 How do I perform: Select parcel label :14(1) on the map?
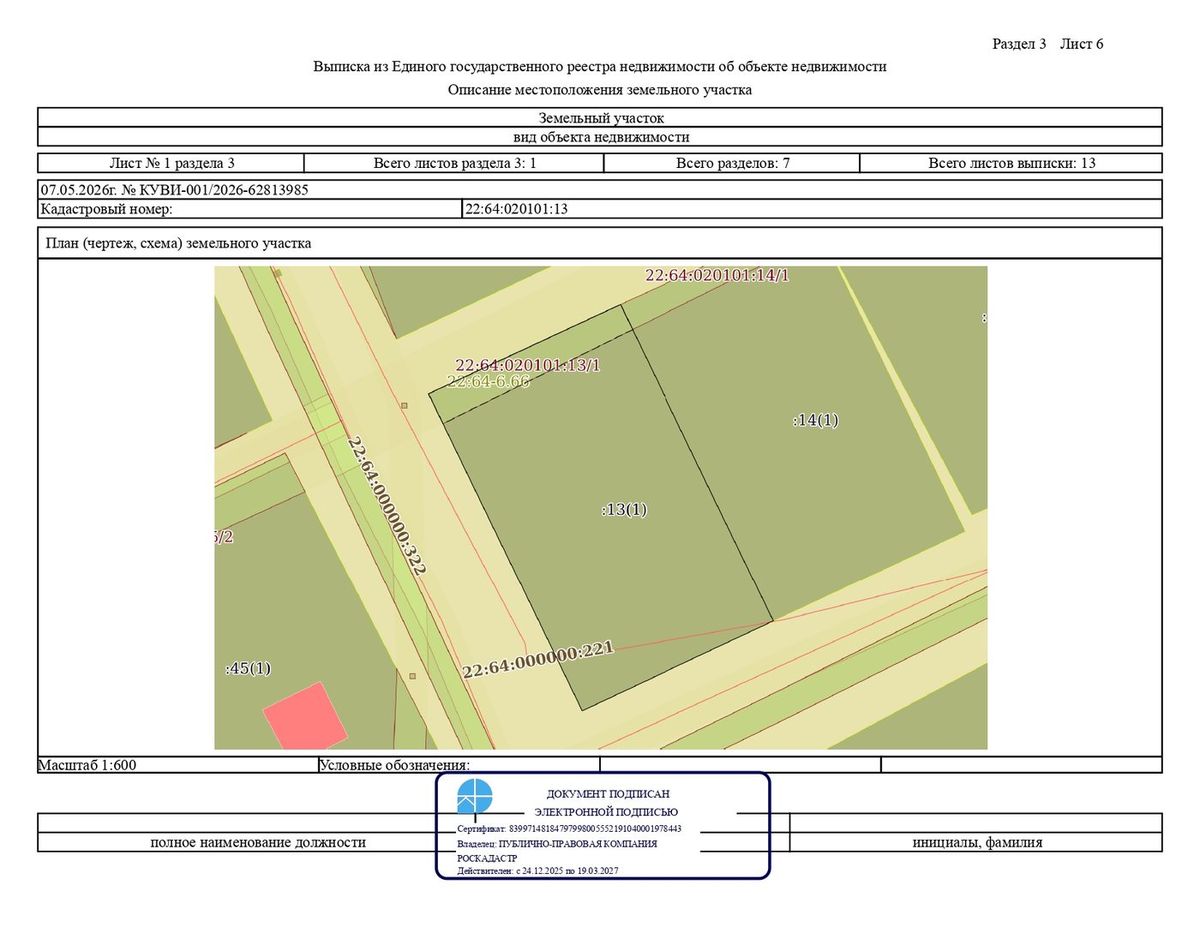[x=815, y=420]
